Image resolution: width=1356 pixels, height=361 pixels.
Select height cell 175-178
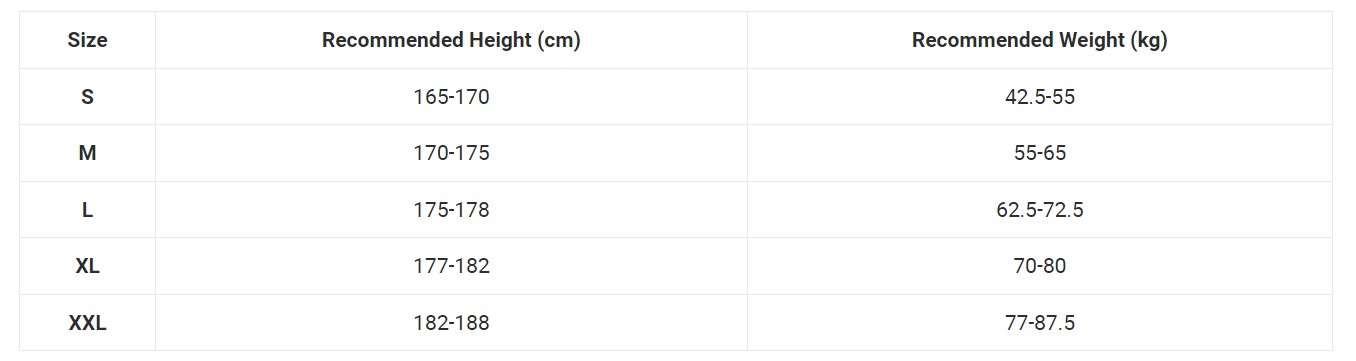tap(451, 210)
